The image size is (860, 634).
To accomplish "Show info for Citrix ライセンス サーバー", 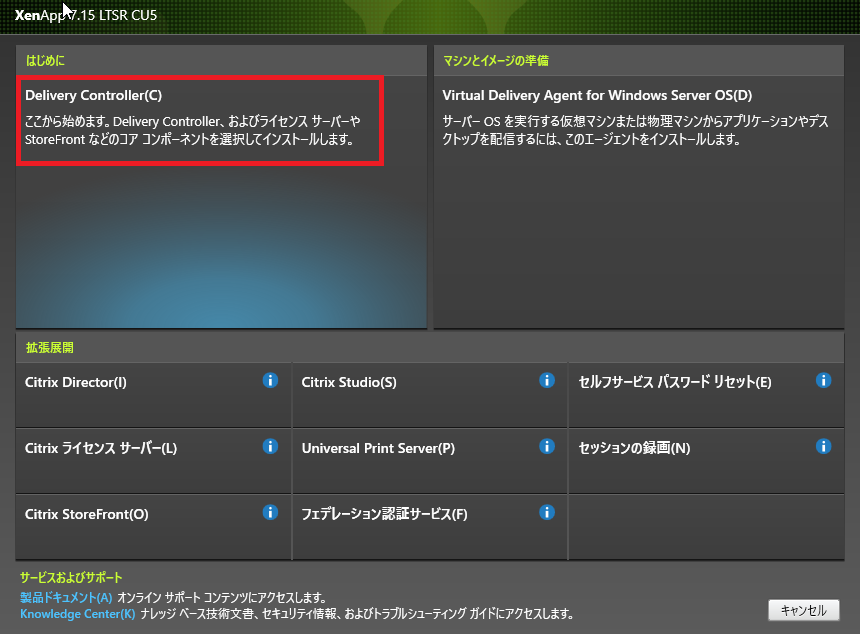I will click(x=270, y=446).
